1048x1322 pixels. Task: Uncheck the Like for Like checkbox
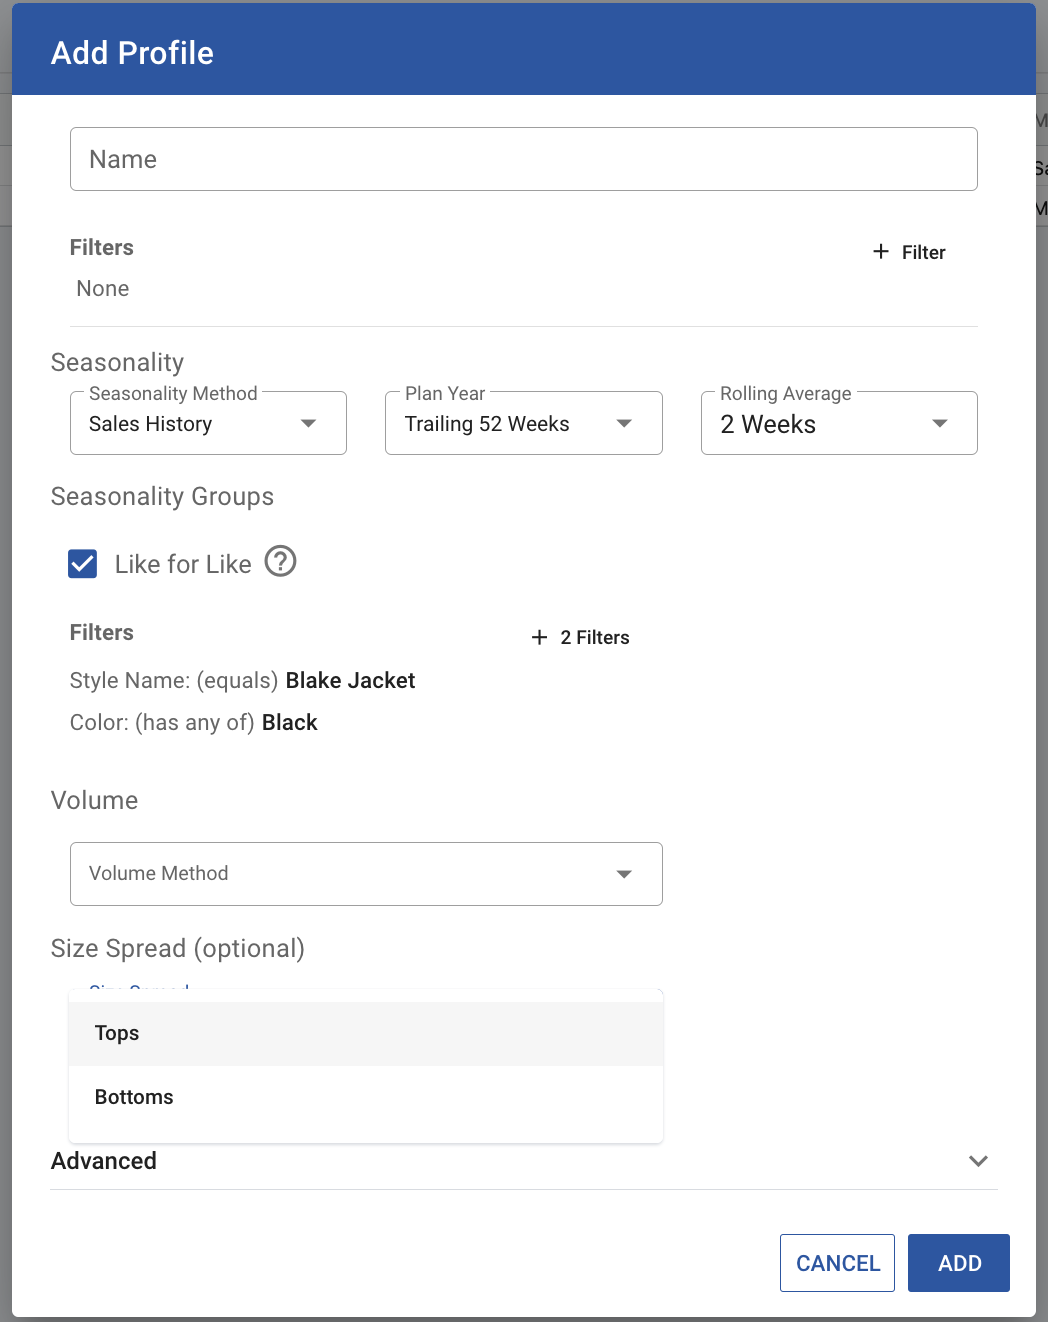point(83,564)
